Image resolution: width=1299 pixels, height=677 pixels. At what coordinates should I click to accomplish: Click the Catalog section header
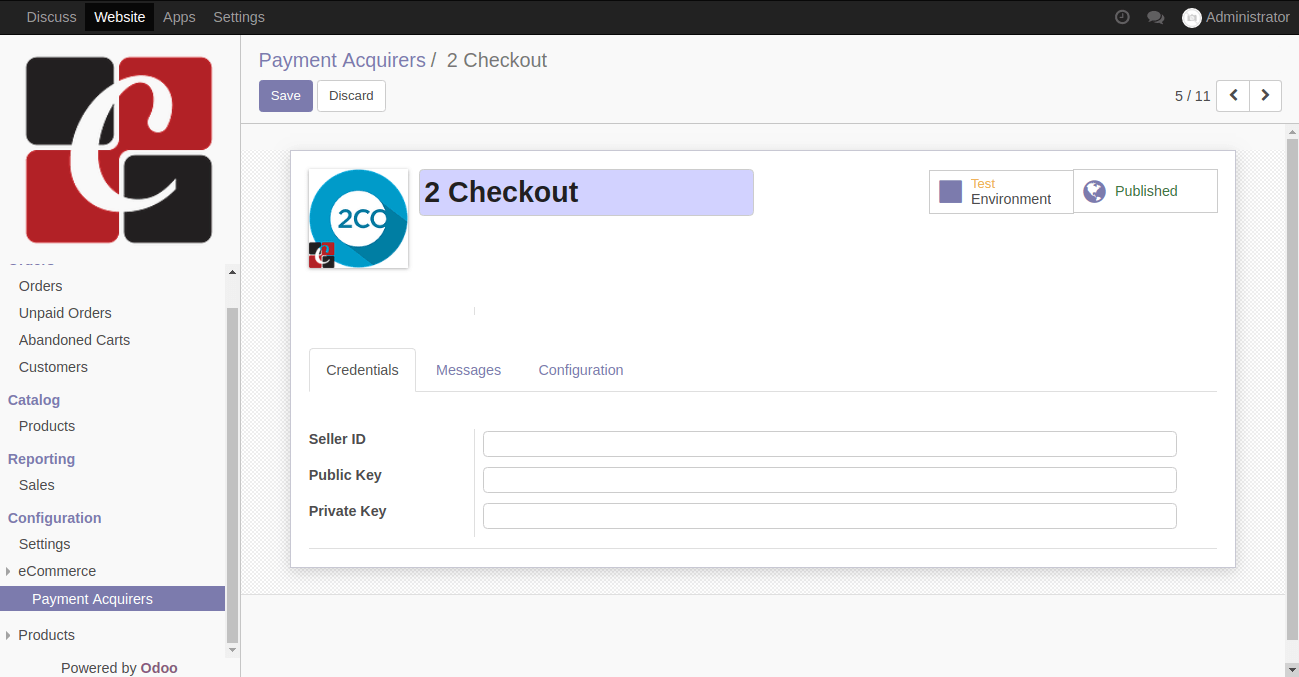[x=34, y=400]
